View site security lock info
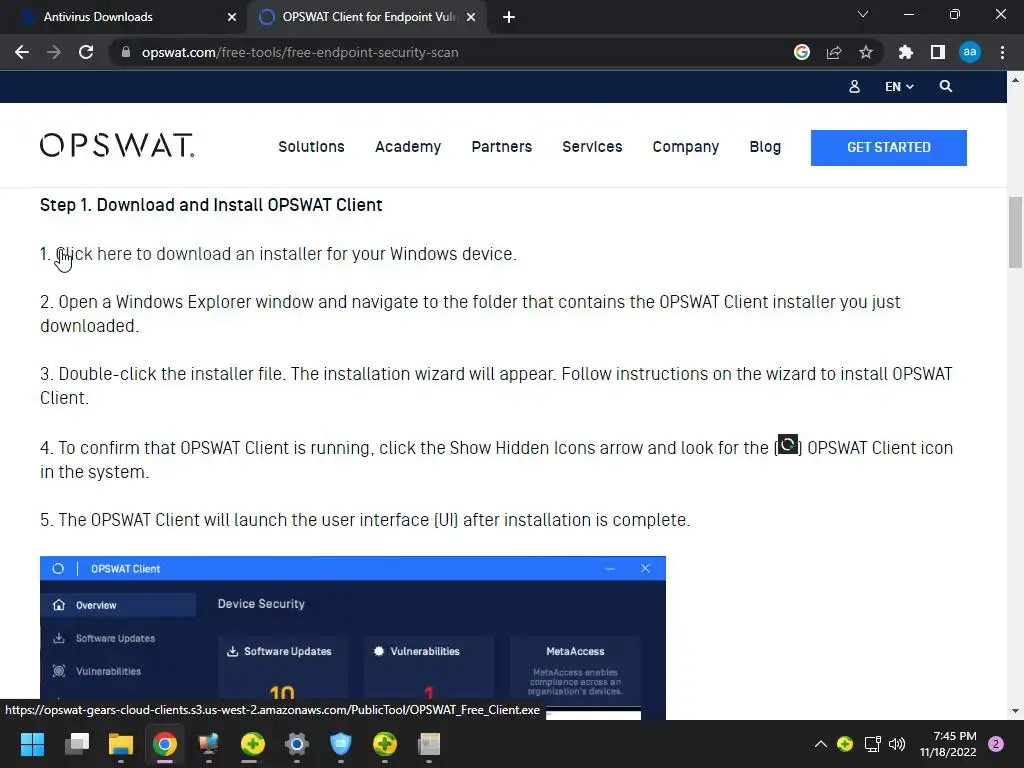 [126, 52]
